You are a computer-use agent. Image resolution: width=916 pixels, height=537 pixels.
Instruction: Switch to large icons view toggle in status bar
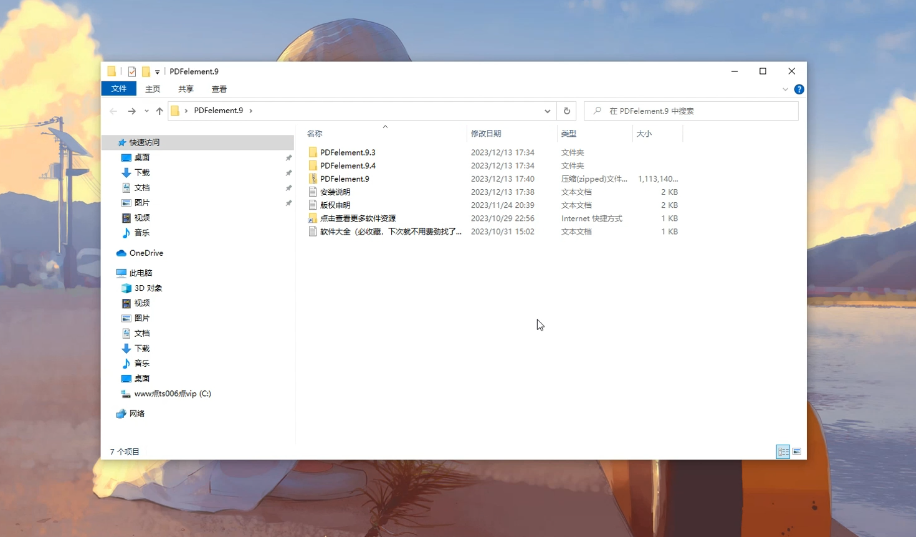pyautogui.click(x=797, y=452)
